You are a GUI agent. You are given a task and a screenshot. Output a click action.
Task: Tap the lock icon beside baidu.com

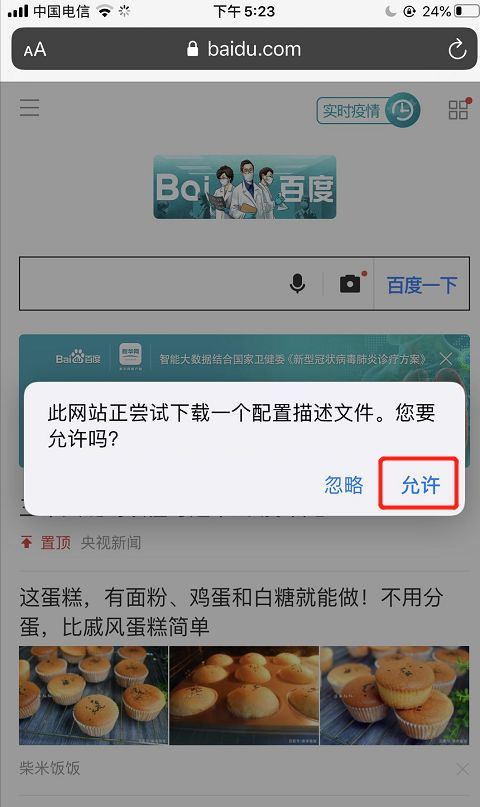point(192,49)
